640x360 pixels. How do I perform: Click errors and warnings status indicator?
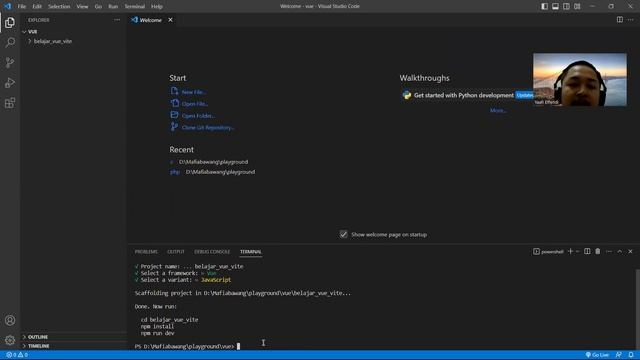tap(17, 355)
